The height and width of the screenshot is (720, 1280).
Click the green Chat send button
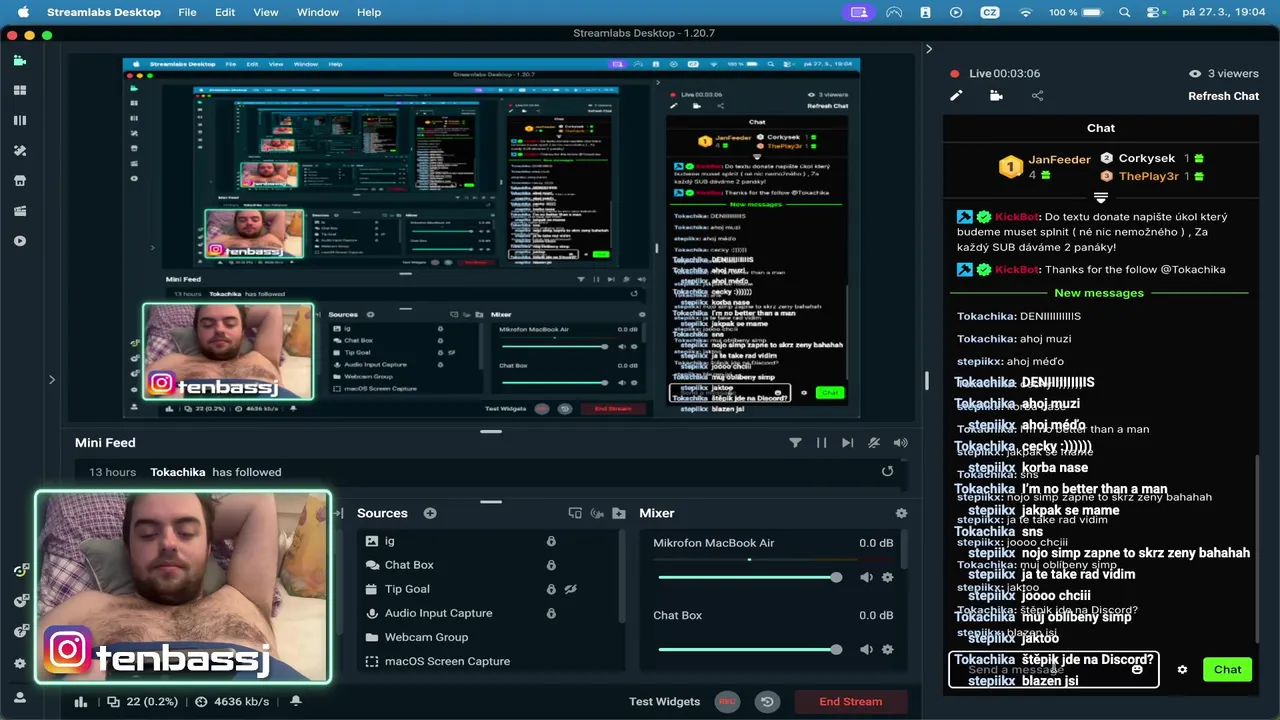[1227, 670]
